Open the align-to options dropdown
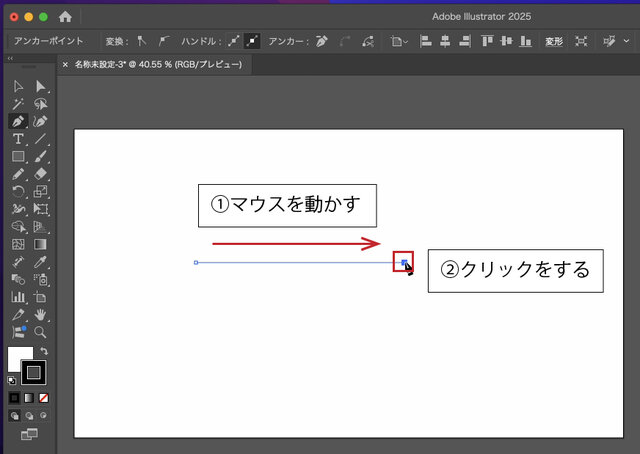 [398, 41]
